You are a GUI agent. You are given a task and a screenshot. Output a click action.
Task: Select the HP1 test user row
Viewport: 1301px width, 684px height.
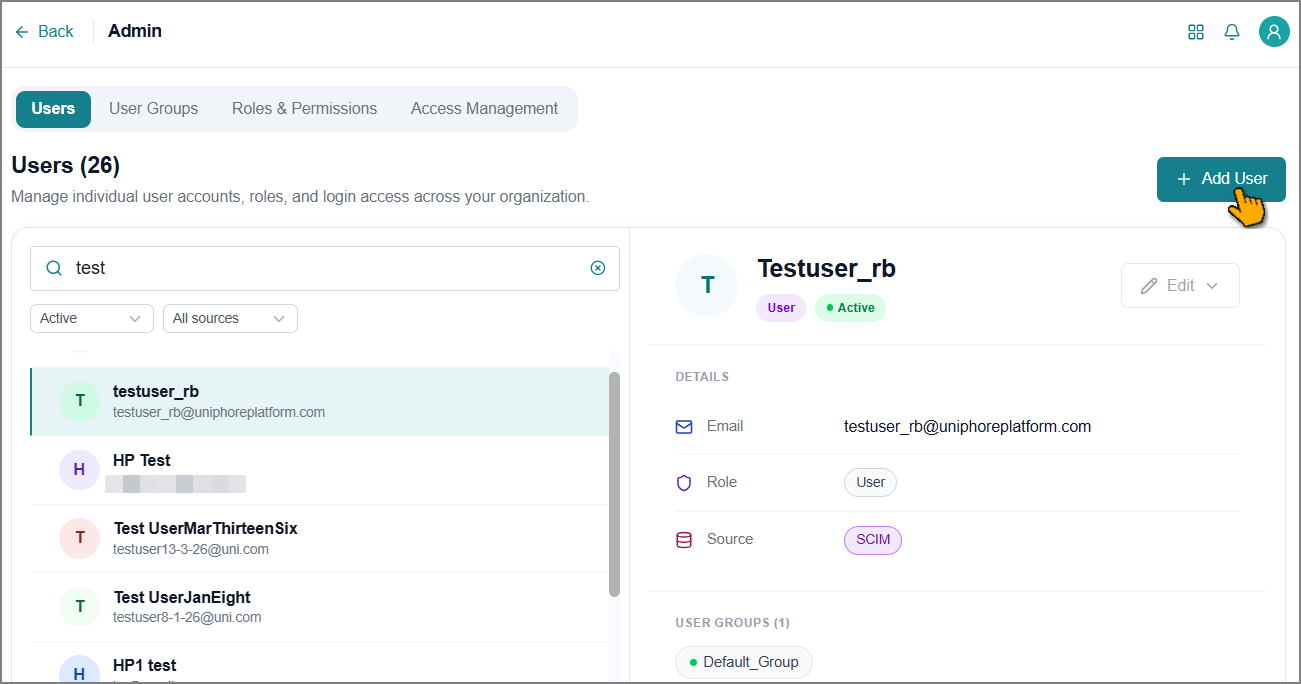pos(320,663)
